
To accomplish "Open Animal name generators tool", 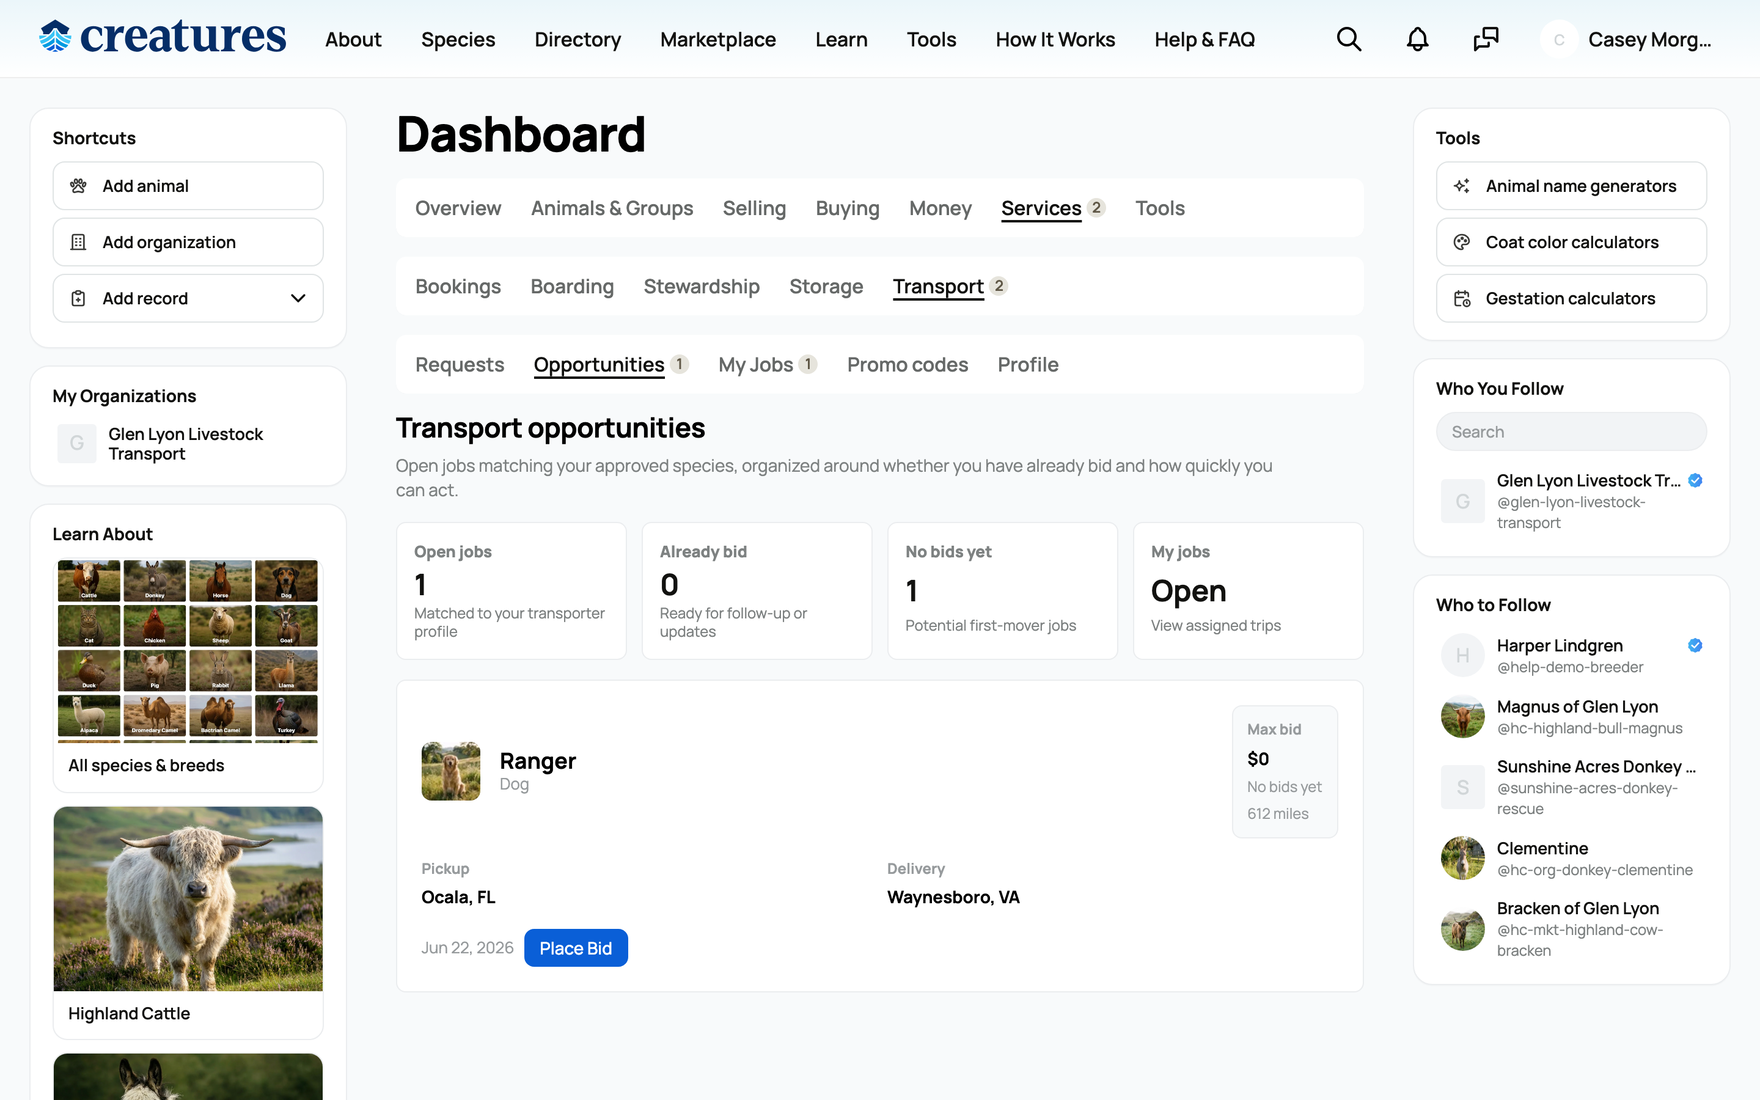I will click(x=1571, y=186).
